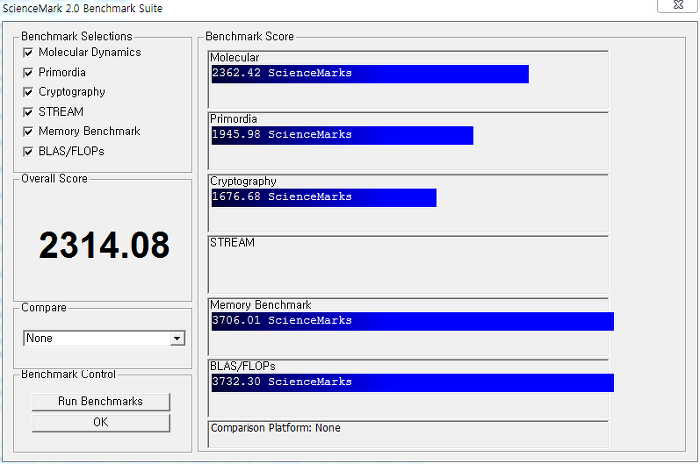Uncheck the Memory Benchmark checkbox
Image resolution: width=700 pixels, height=464 pixels.
click(x=28, y=131)
